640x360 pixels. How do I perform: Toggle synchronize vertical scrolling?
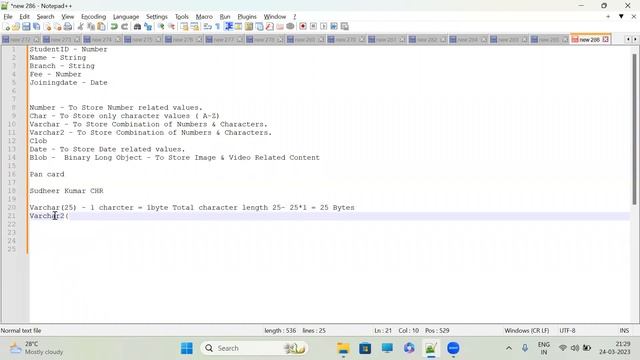tap(184, 27)
